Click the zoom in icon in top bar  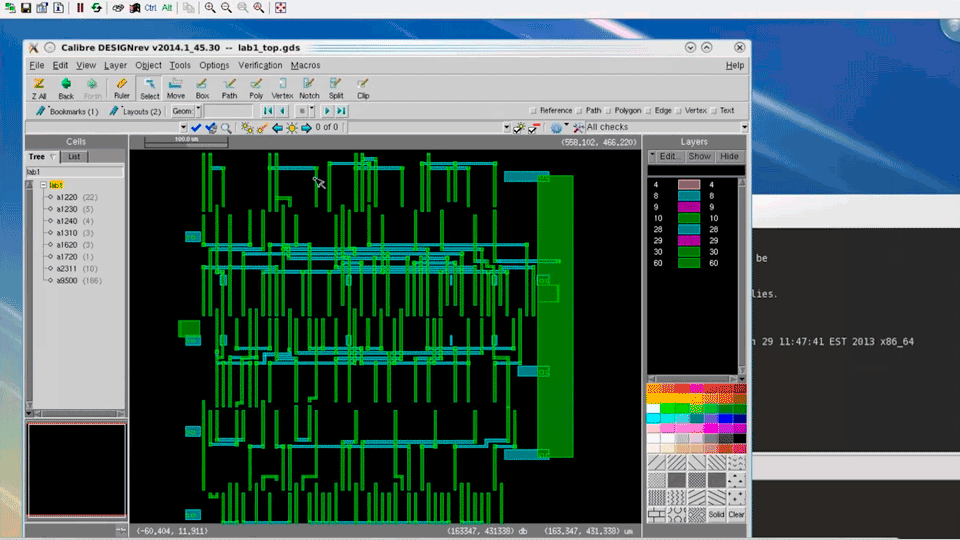[210, 8]
